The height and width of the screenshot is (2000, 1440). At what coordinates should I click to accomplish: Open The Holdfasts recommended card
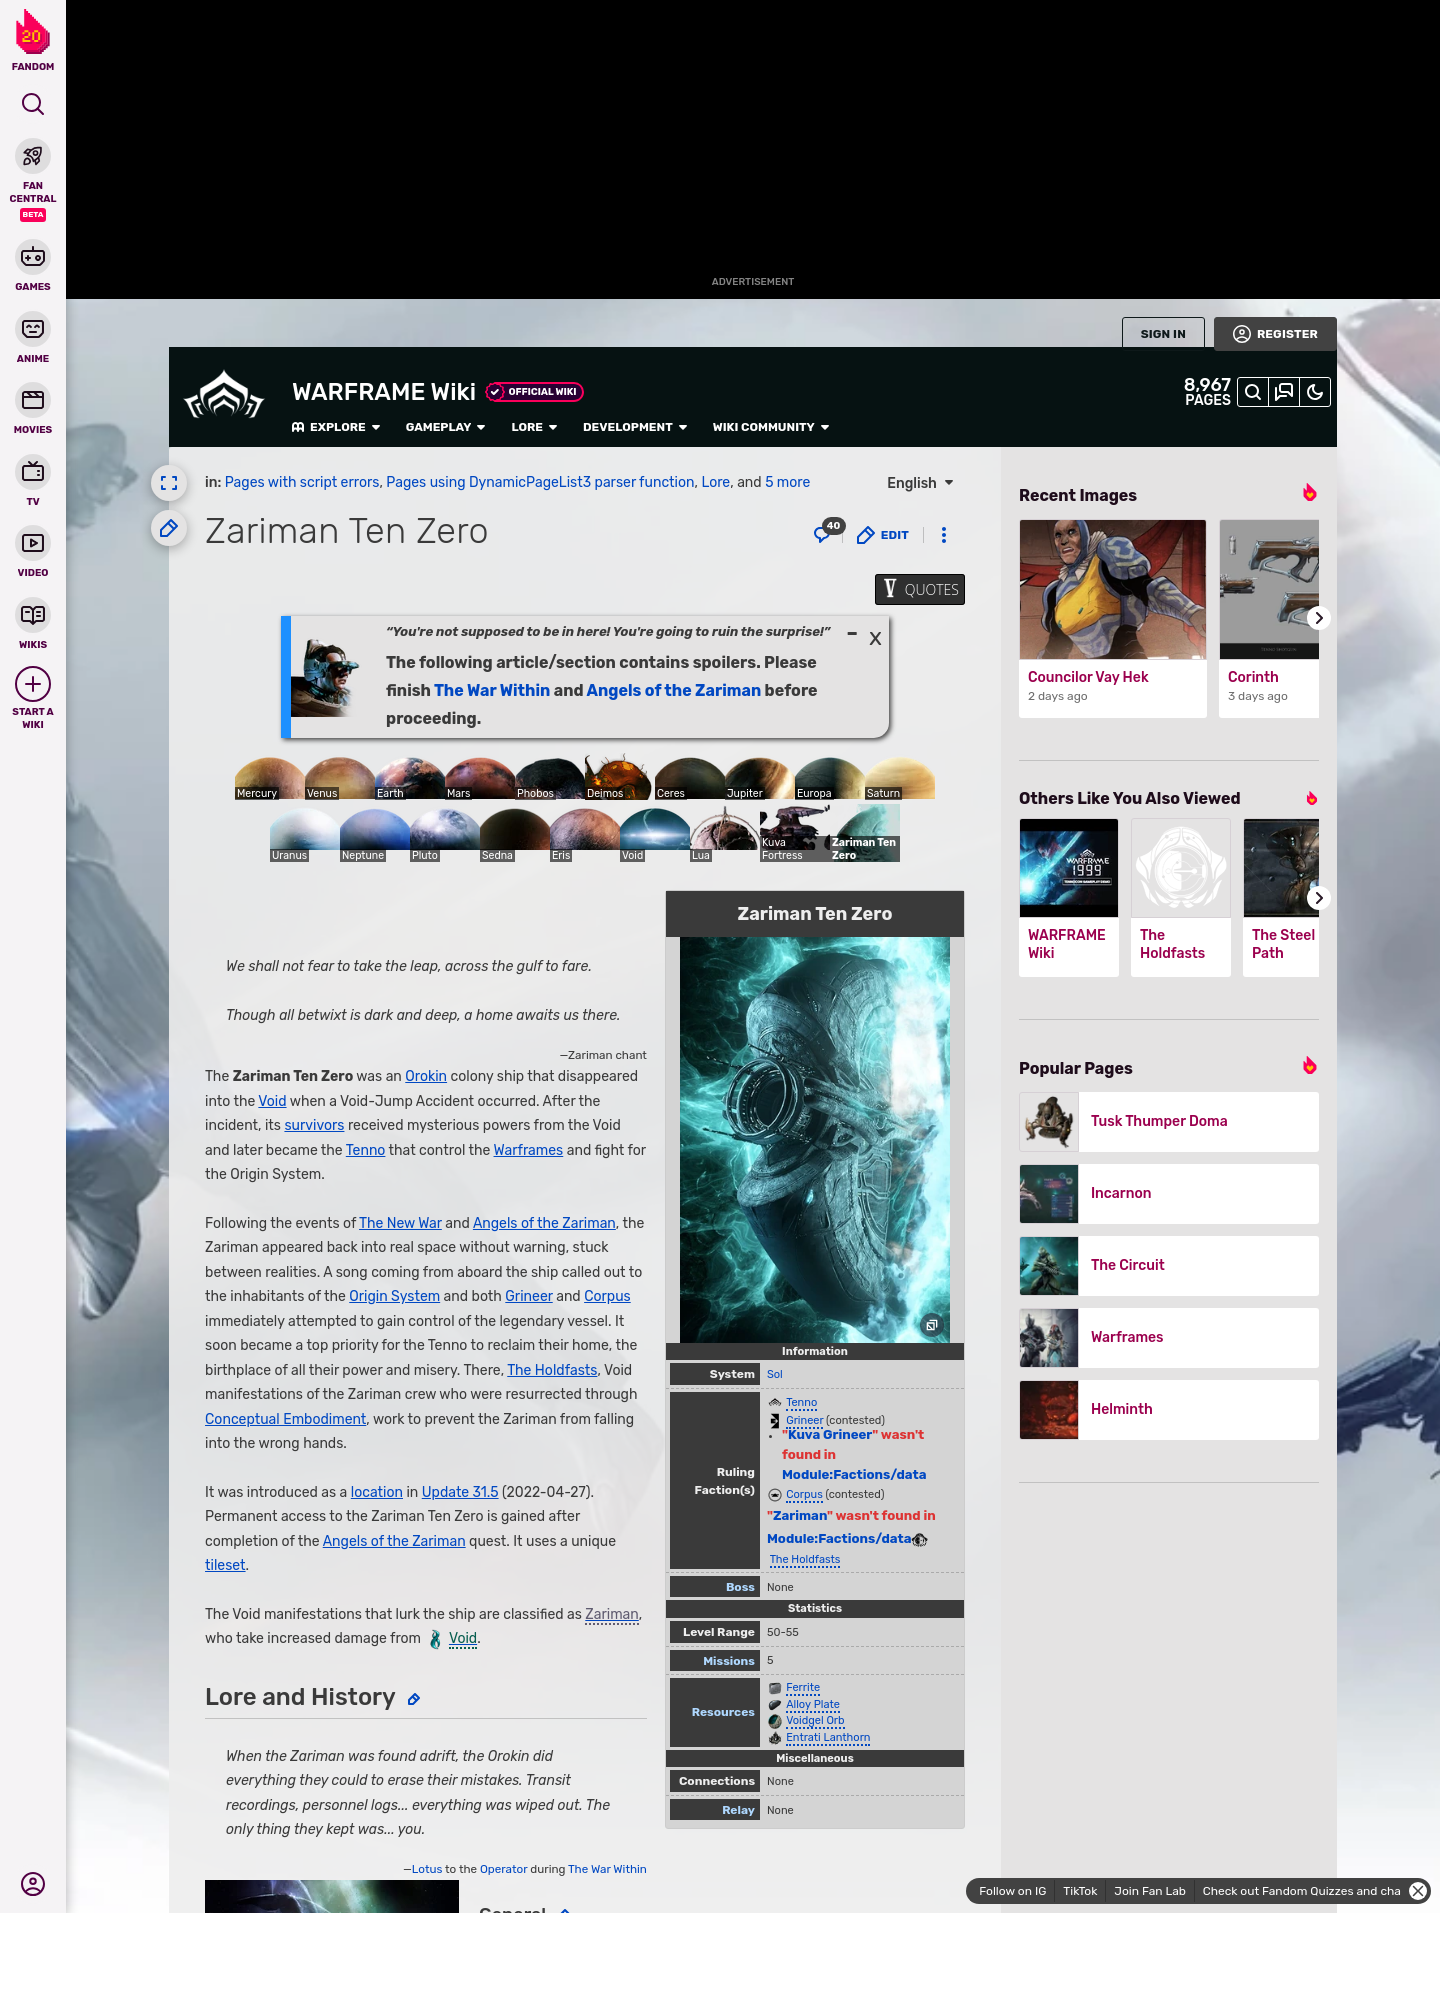(1181, 897)
